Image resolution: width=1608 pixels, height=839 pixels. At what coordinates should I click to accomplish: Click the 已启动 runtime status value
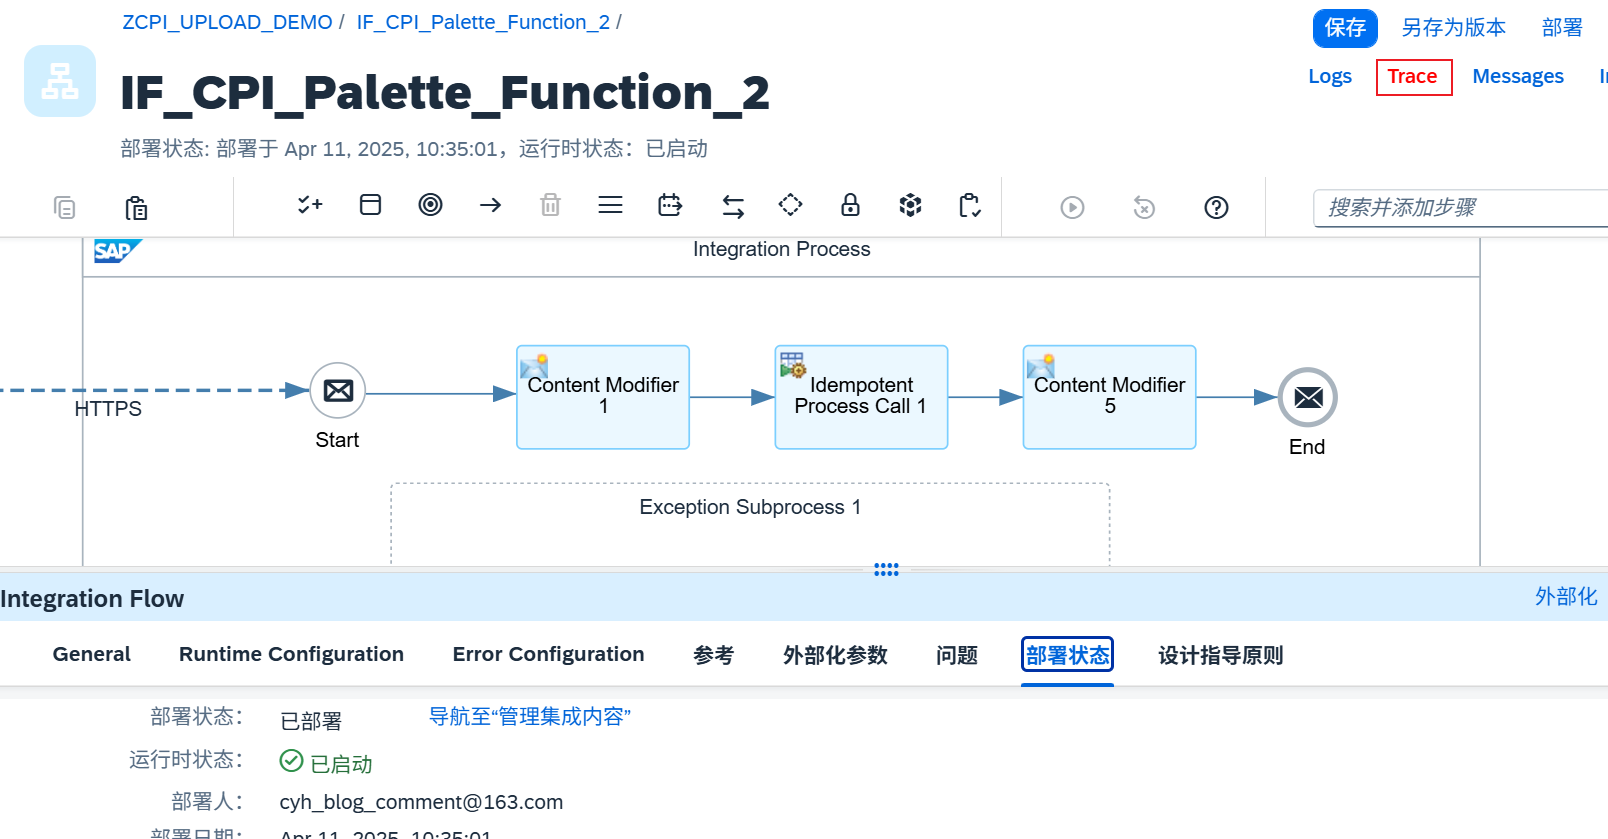pyautogui.click(x=341, y=764)
